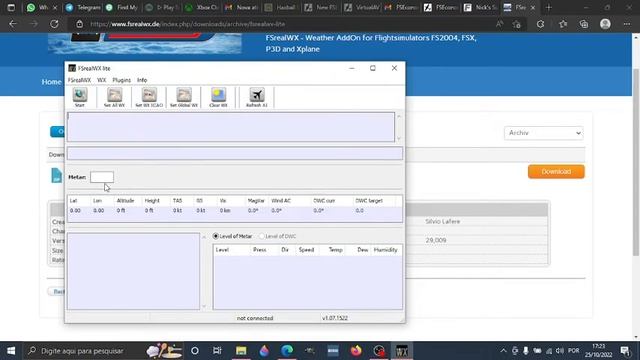This screenshot has height=360, width=640.
Task: Open Microsoft Edge from taskbar
Action: tap(287, 351)
